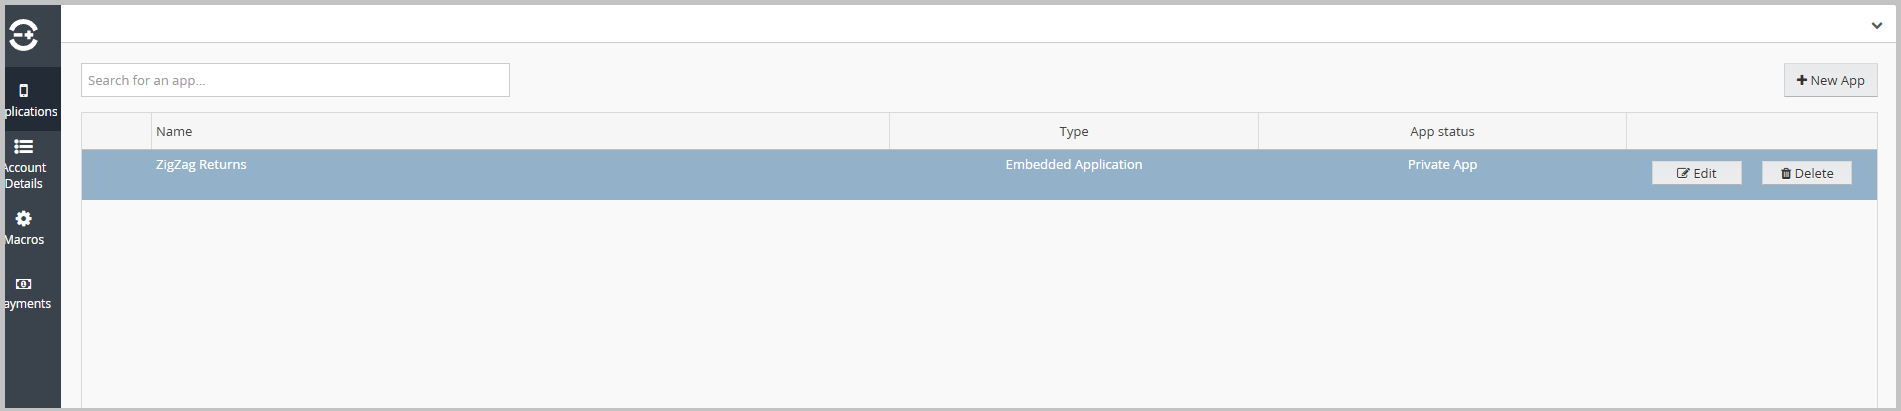This screenshot has height=411, width=1901.
Task: Open the Applications sidebar section
Action: tap(32, 99)
